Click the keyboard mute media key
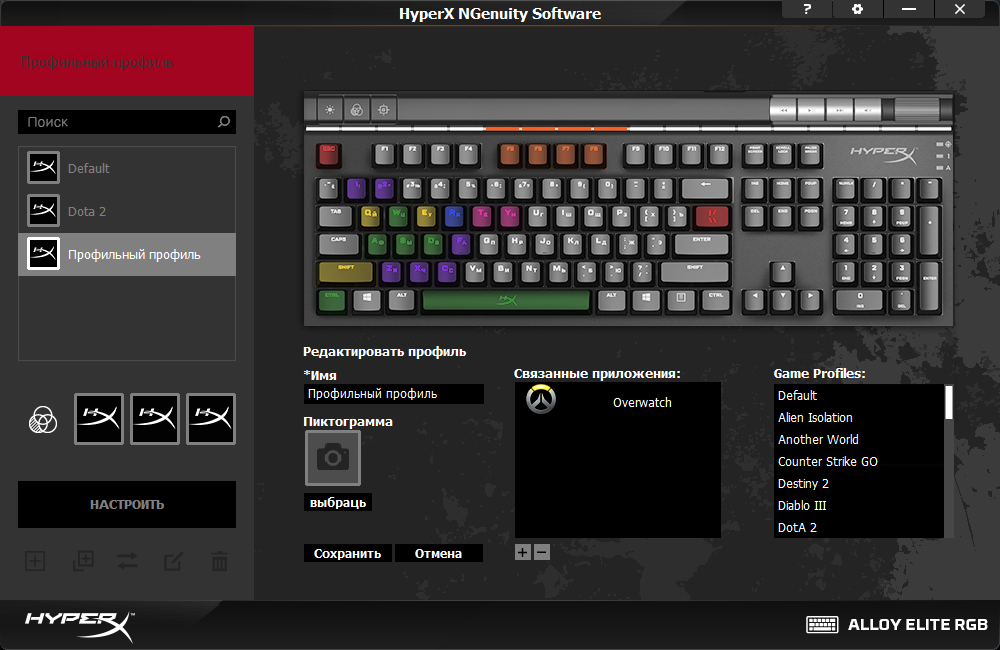Image resolution: width=1000 pixels, height=650 pixels. coord(867,110)
